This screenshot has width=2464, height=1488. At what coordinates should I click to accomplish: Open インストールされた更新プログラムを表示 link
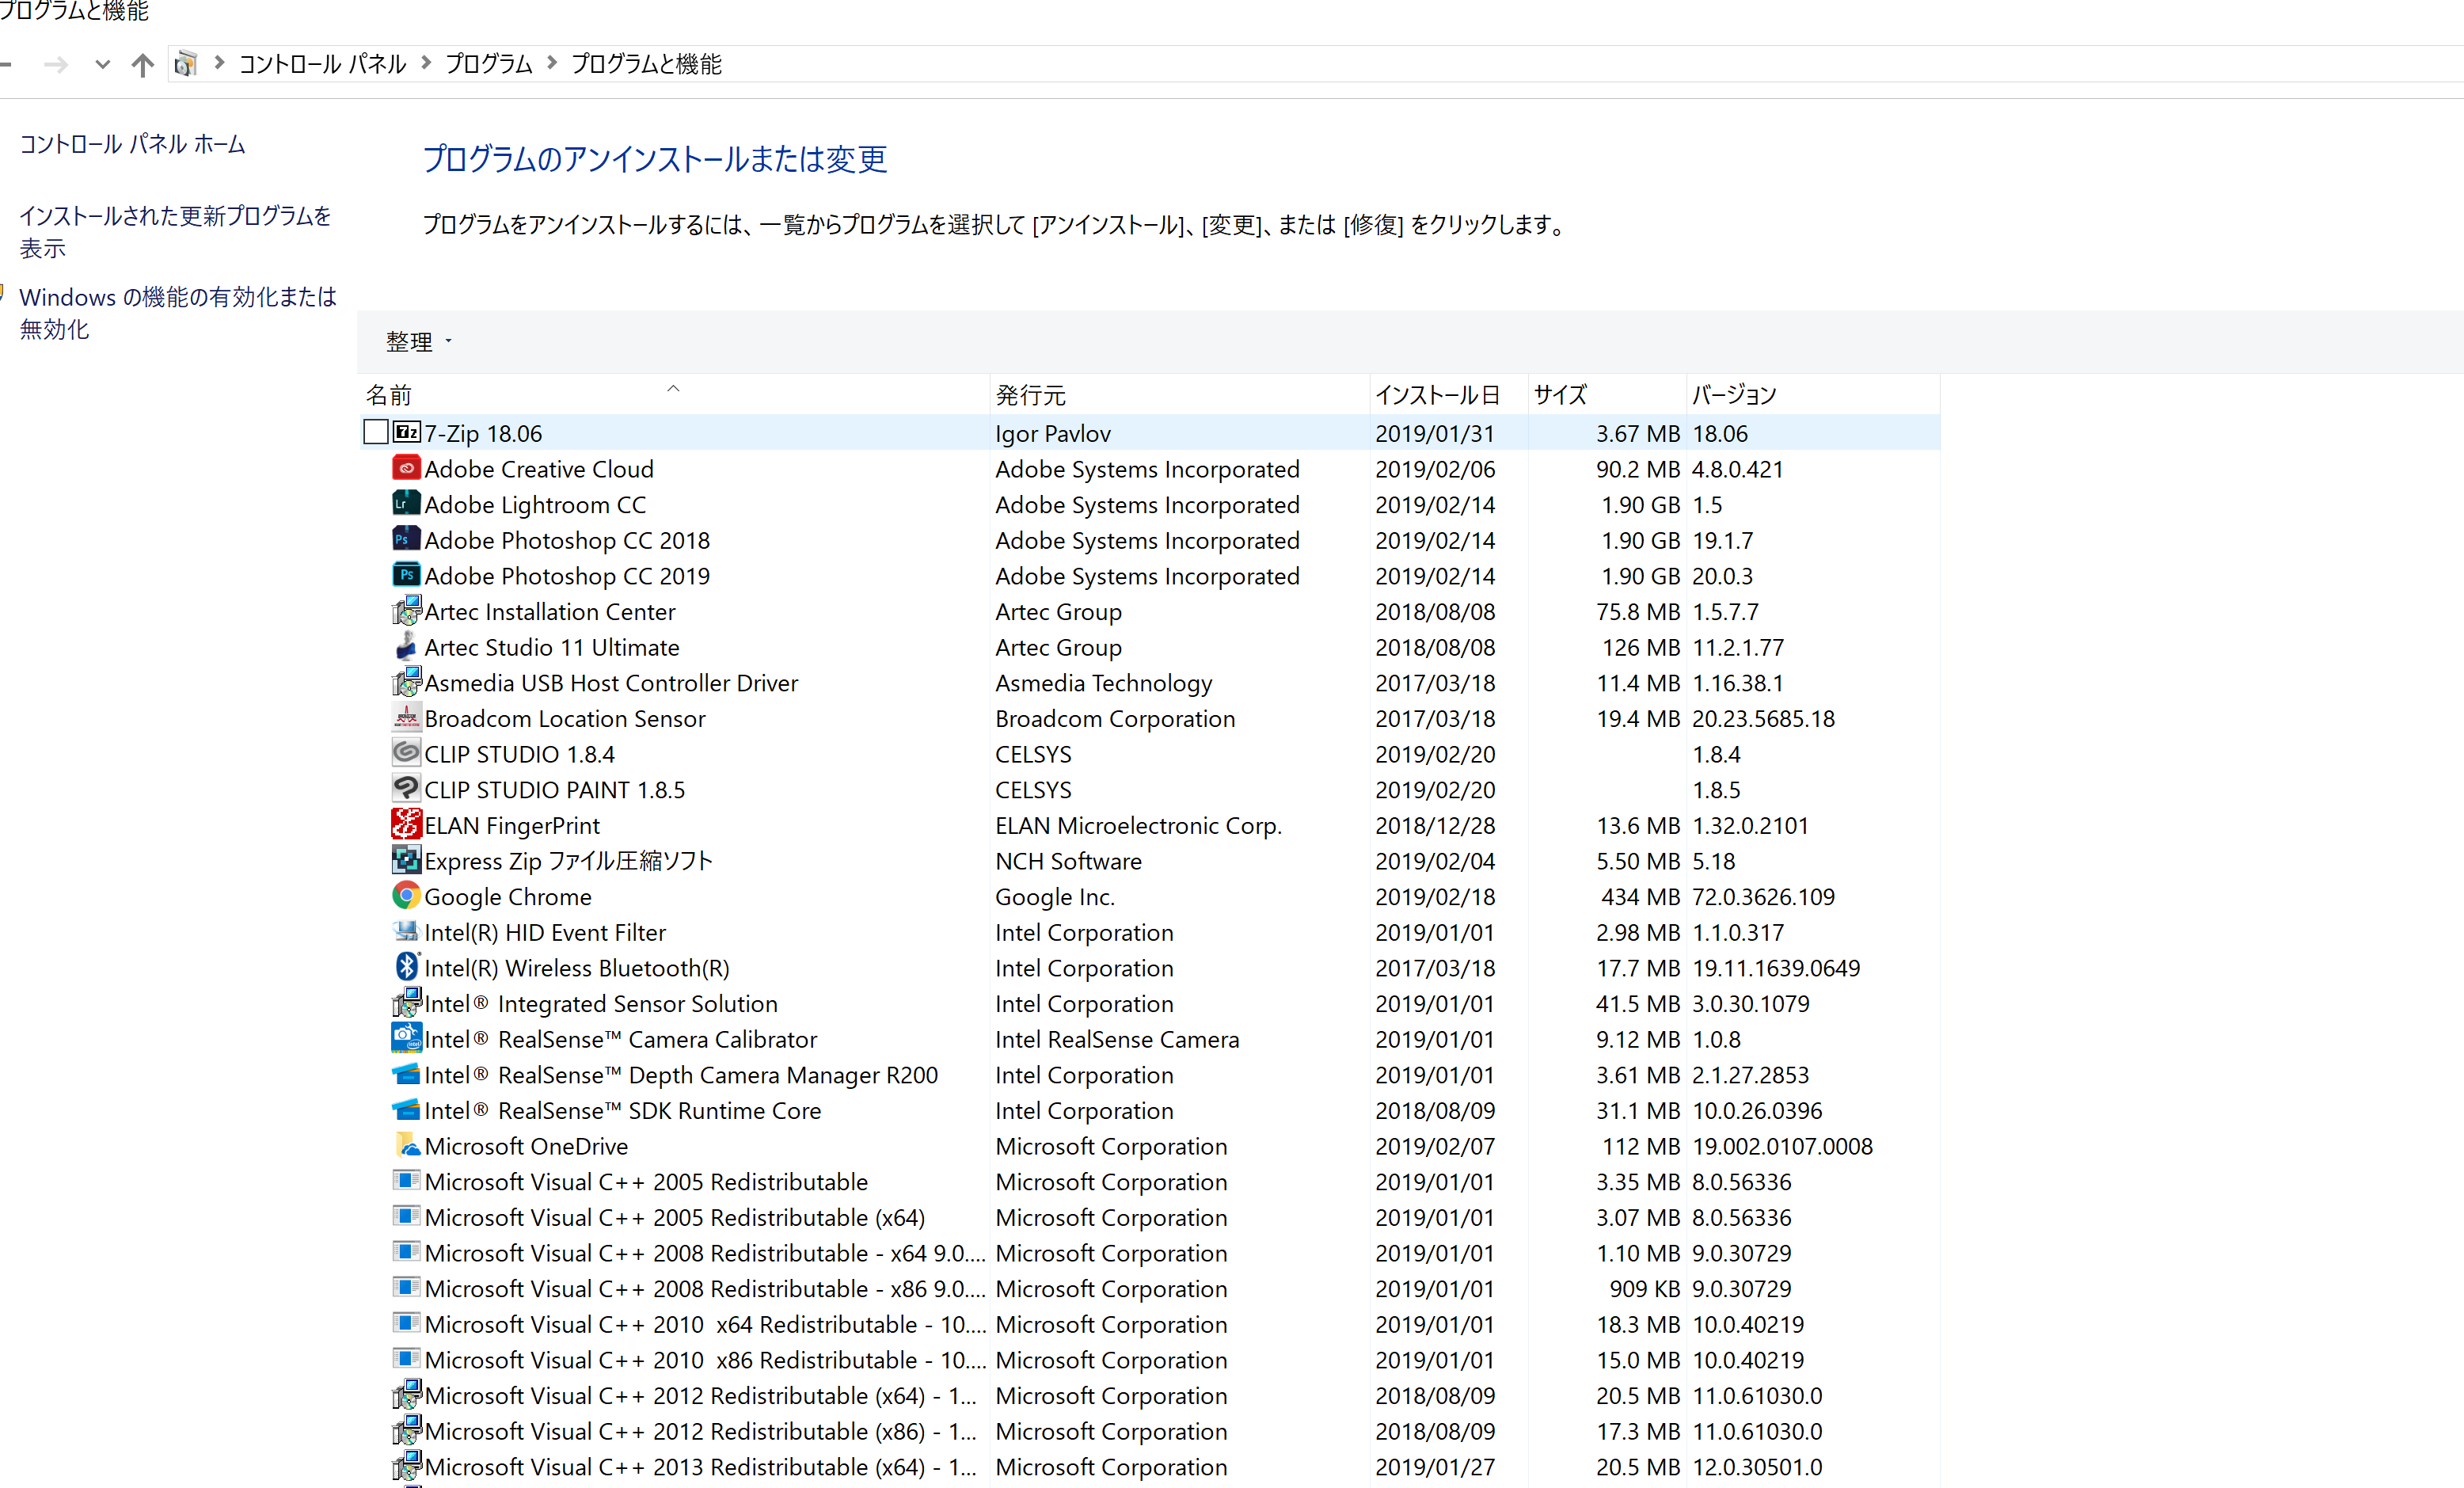(176, 232)
